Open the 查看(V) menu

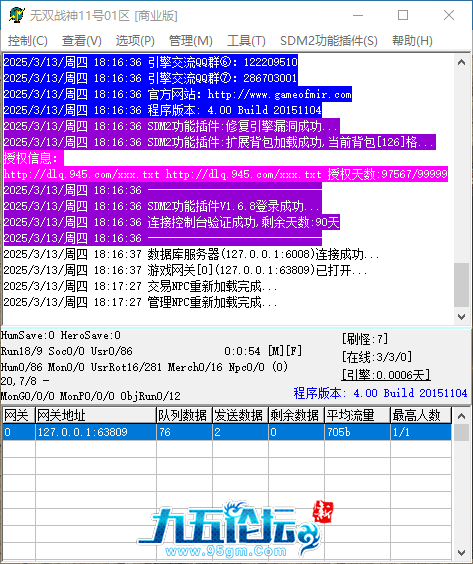click(x=82, y=41)
